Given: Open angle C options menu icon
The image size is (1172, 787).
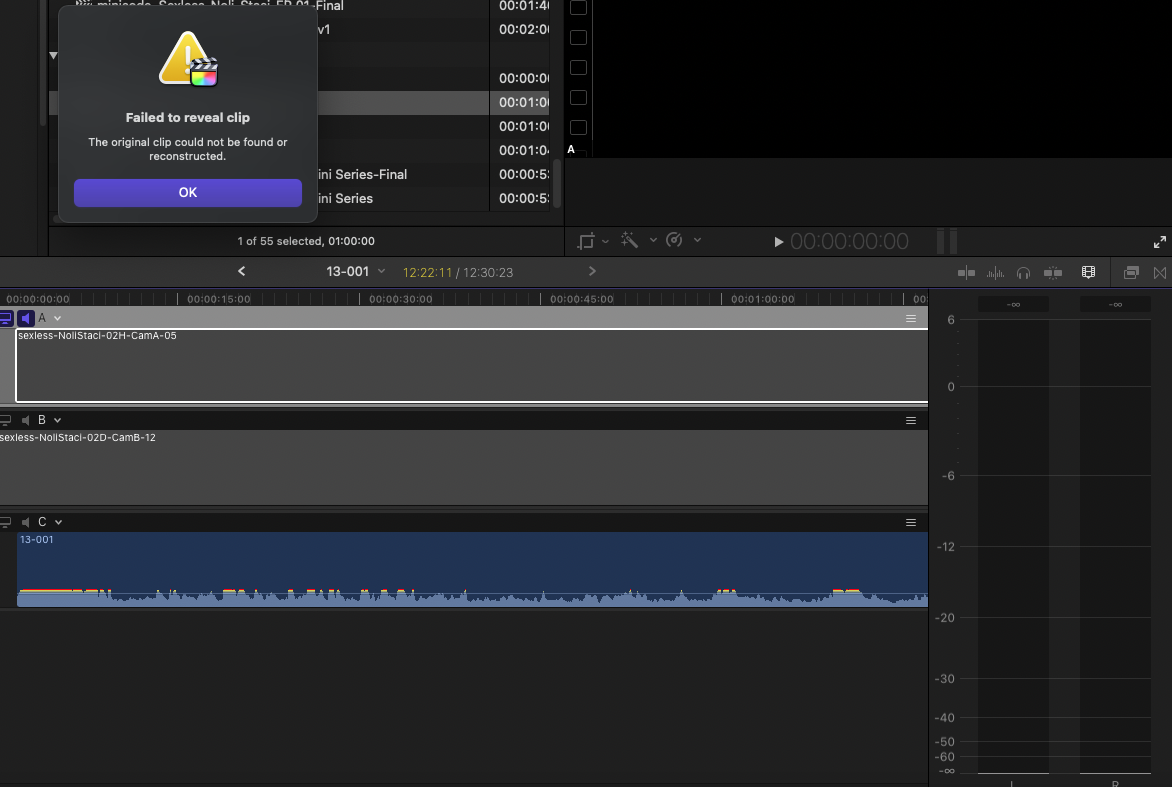Looking at the screenshot, I should [x=910, y=522].
